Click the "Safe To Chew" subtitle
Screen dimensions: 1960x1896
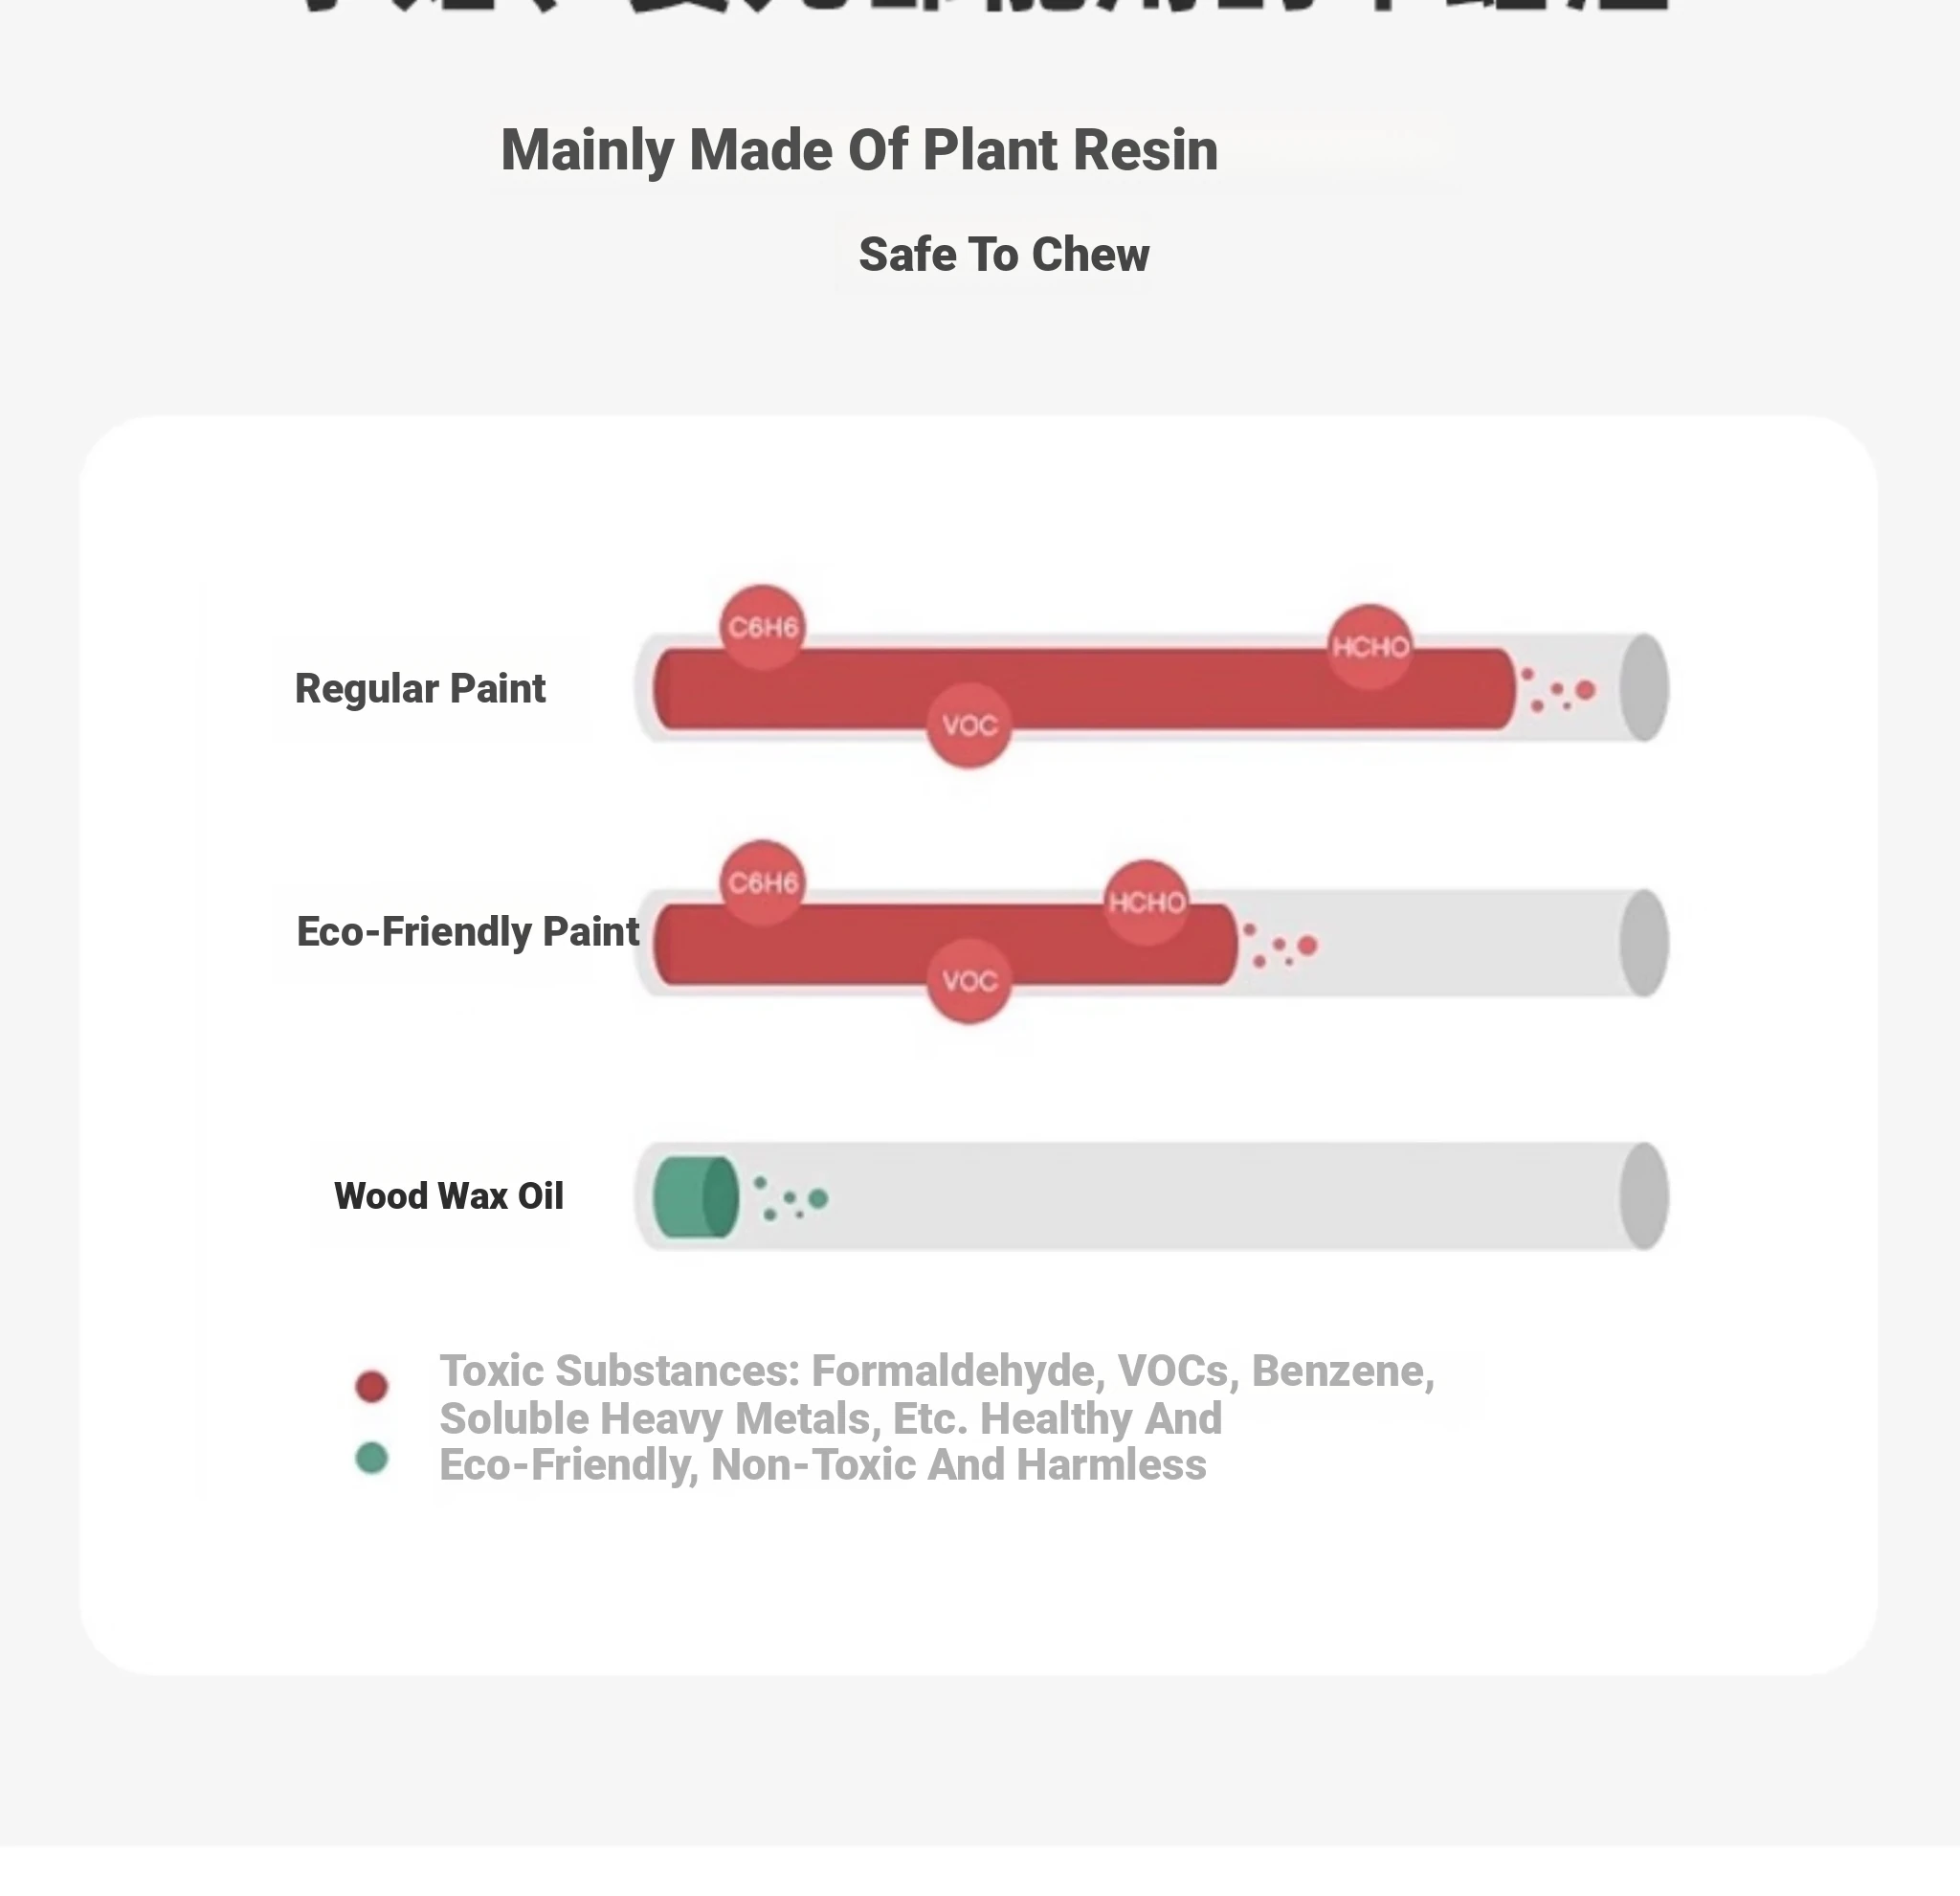(x=1003, y=255)
